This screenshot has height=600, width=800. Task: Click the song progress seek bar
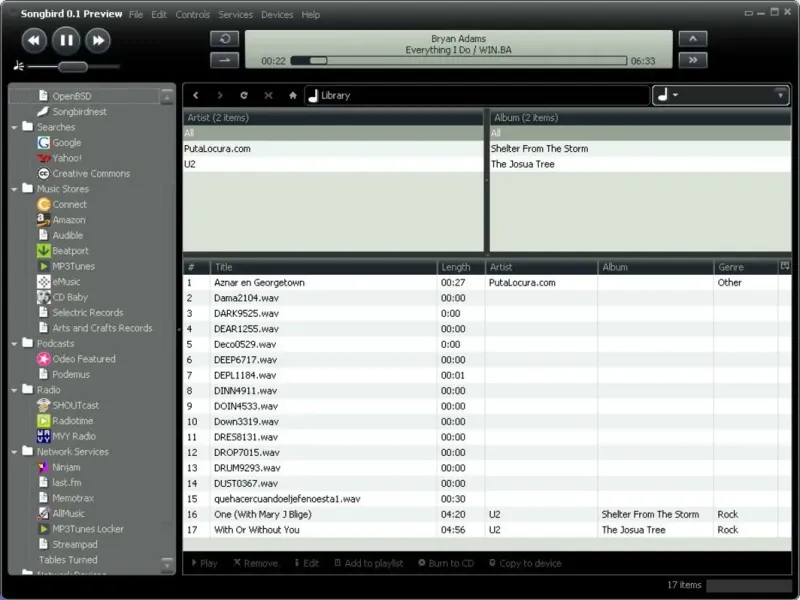pos(458,61)
